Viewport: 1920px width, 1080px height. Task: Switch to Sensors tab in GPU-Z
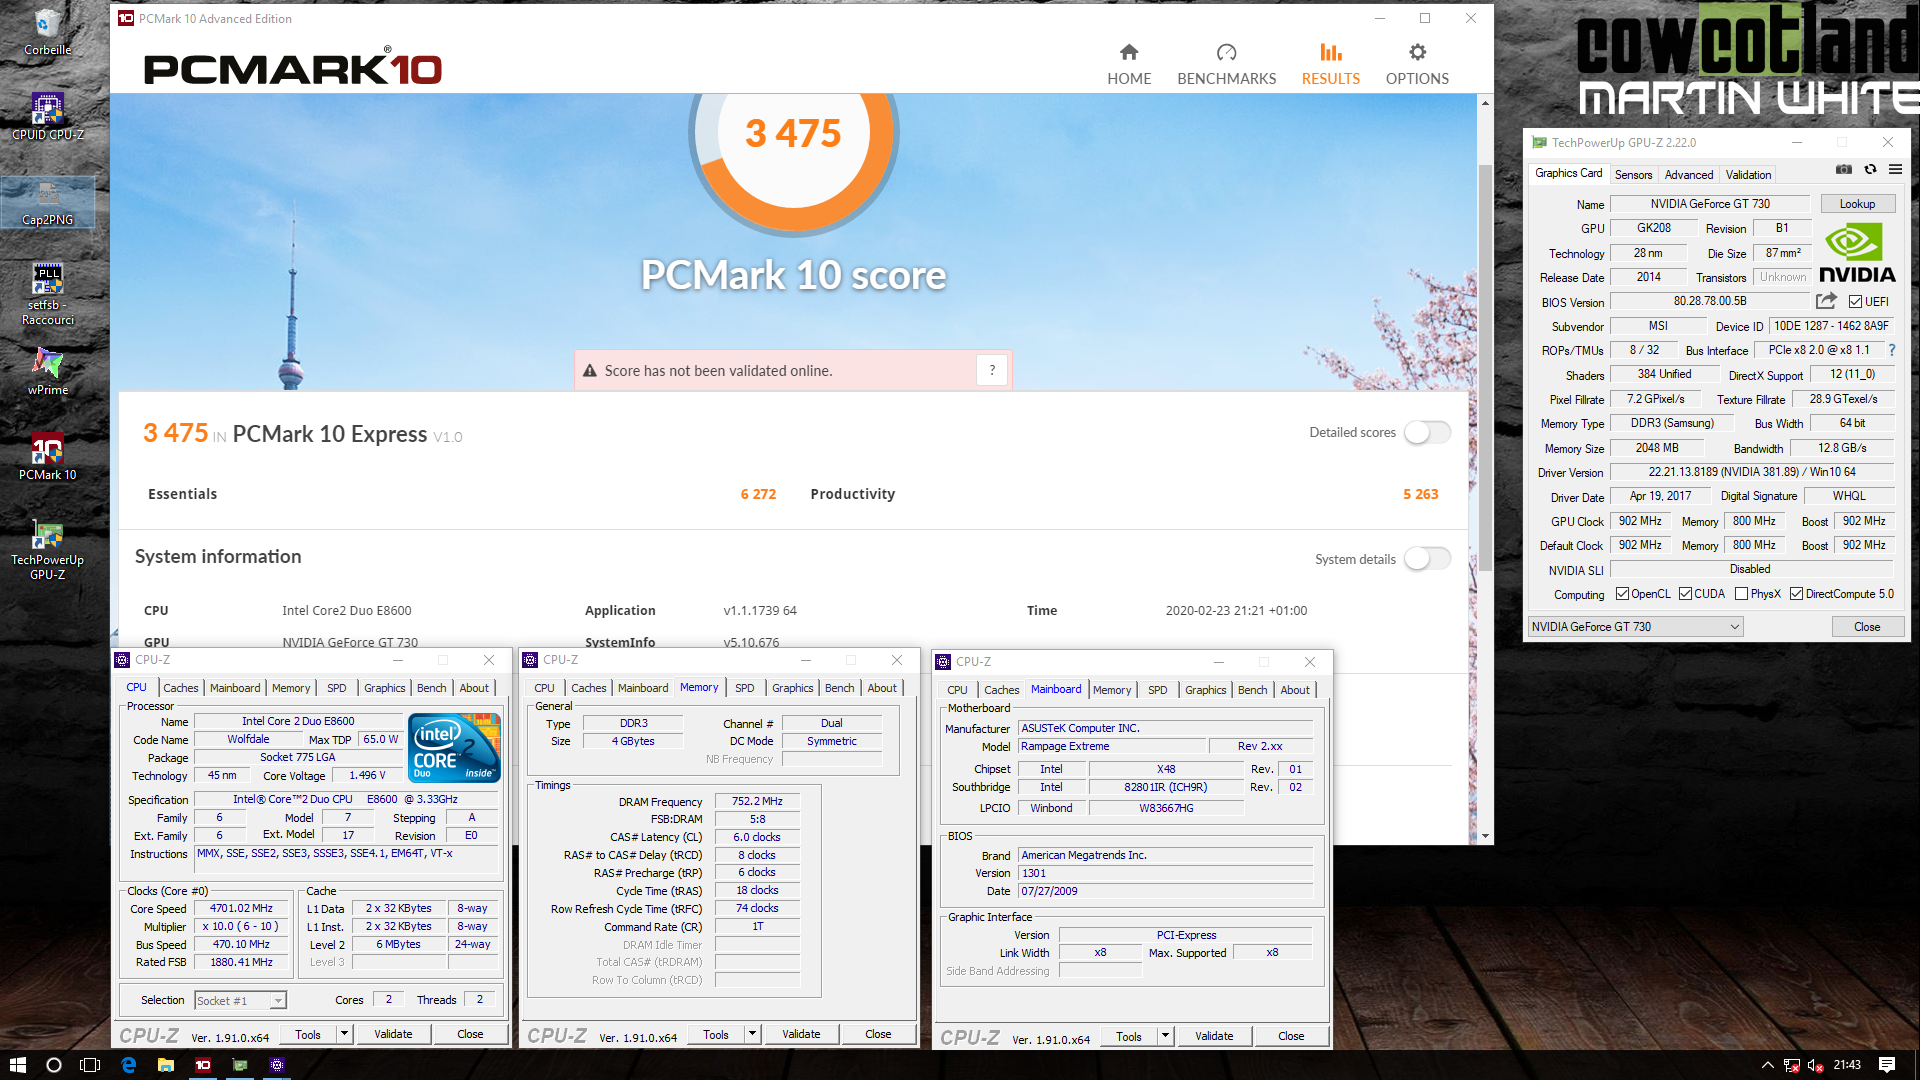1633,174
